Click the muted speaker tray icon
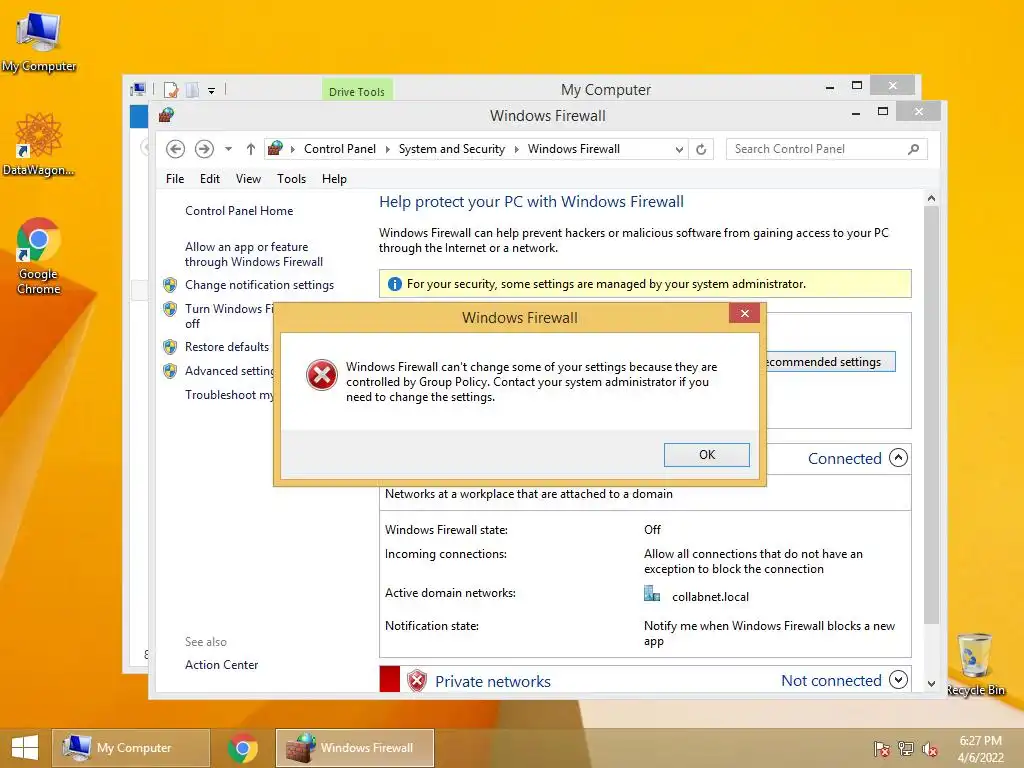Image resolution: width=1024 pixels, height=768 pixels. (x=930, y=749)
